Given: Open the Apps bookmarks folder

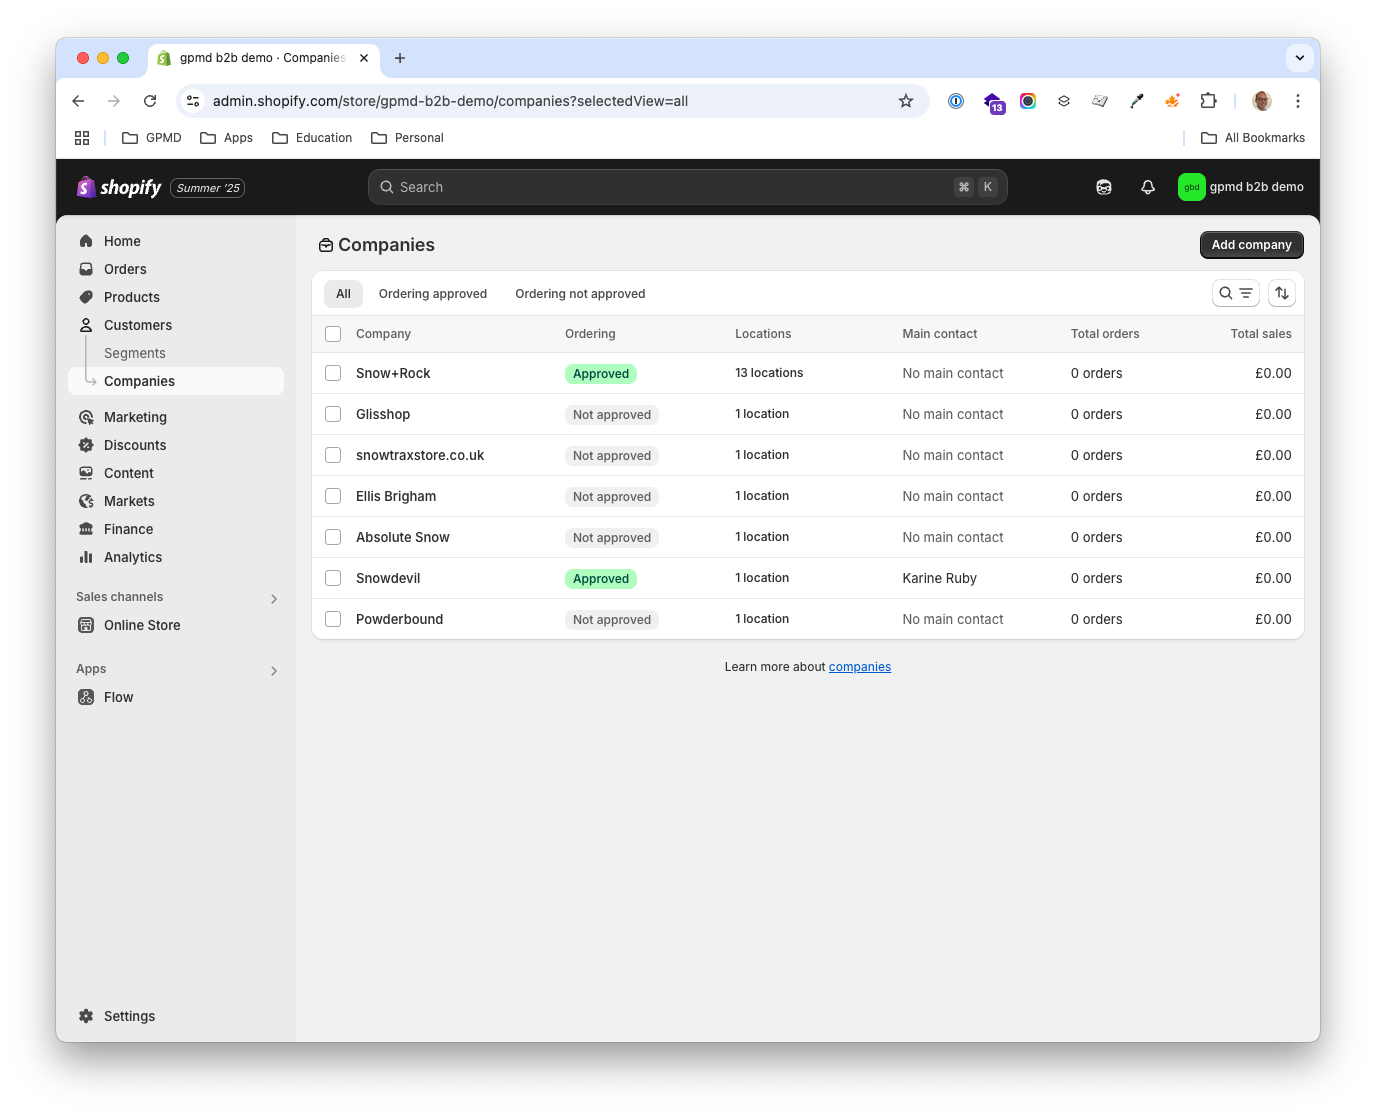Looking at the screenshot, I should (x=226, y=138).
